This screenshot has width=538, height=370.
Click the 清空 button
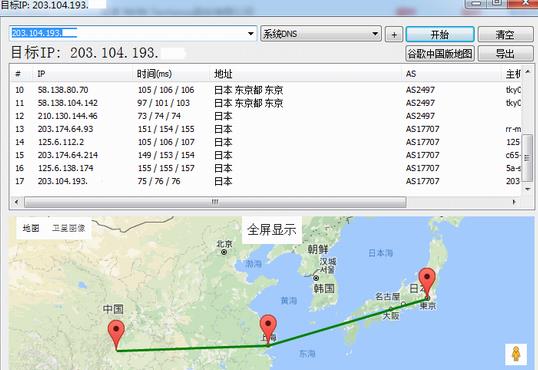pos(505,34)
